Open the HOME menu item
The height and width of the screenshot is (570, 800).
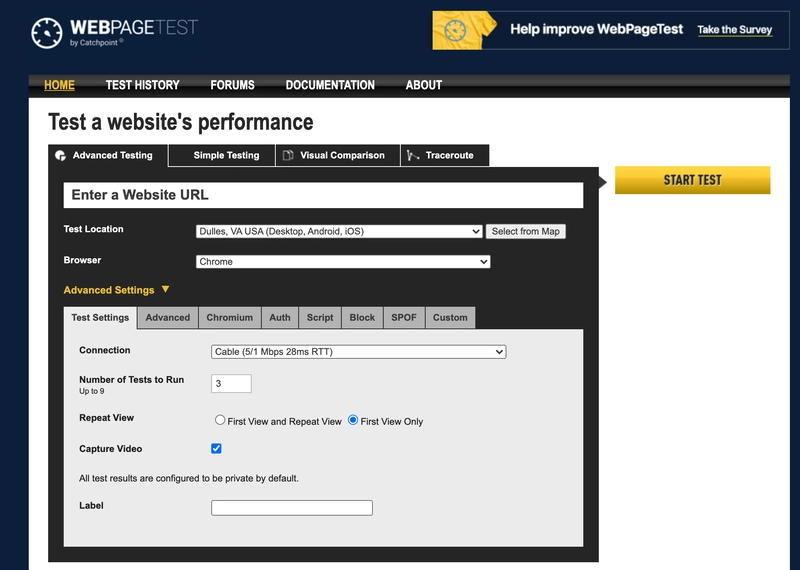coord(59,85)
